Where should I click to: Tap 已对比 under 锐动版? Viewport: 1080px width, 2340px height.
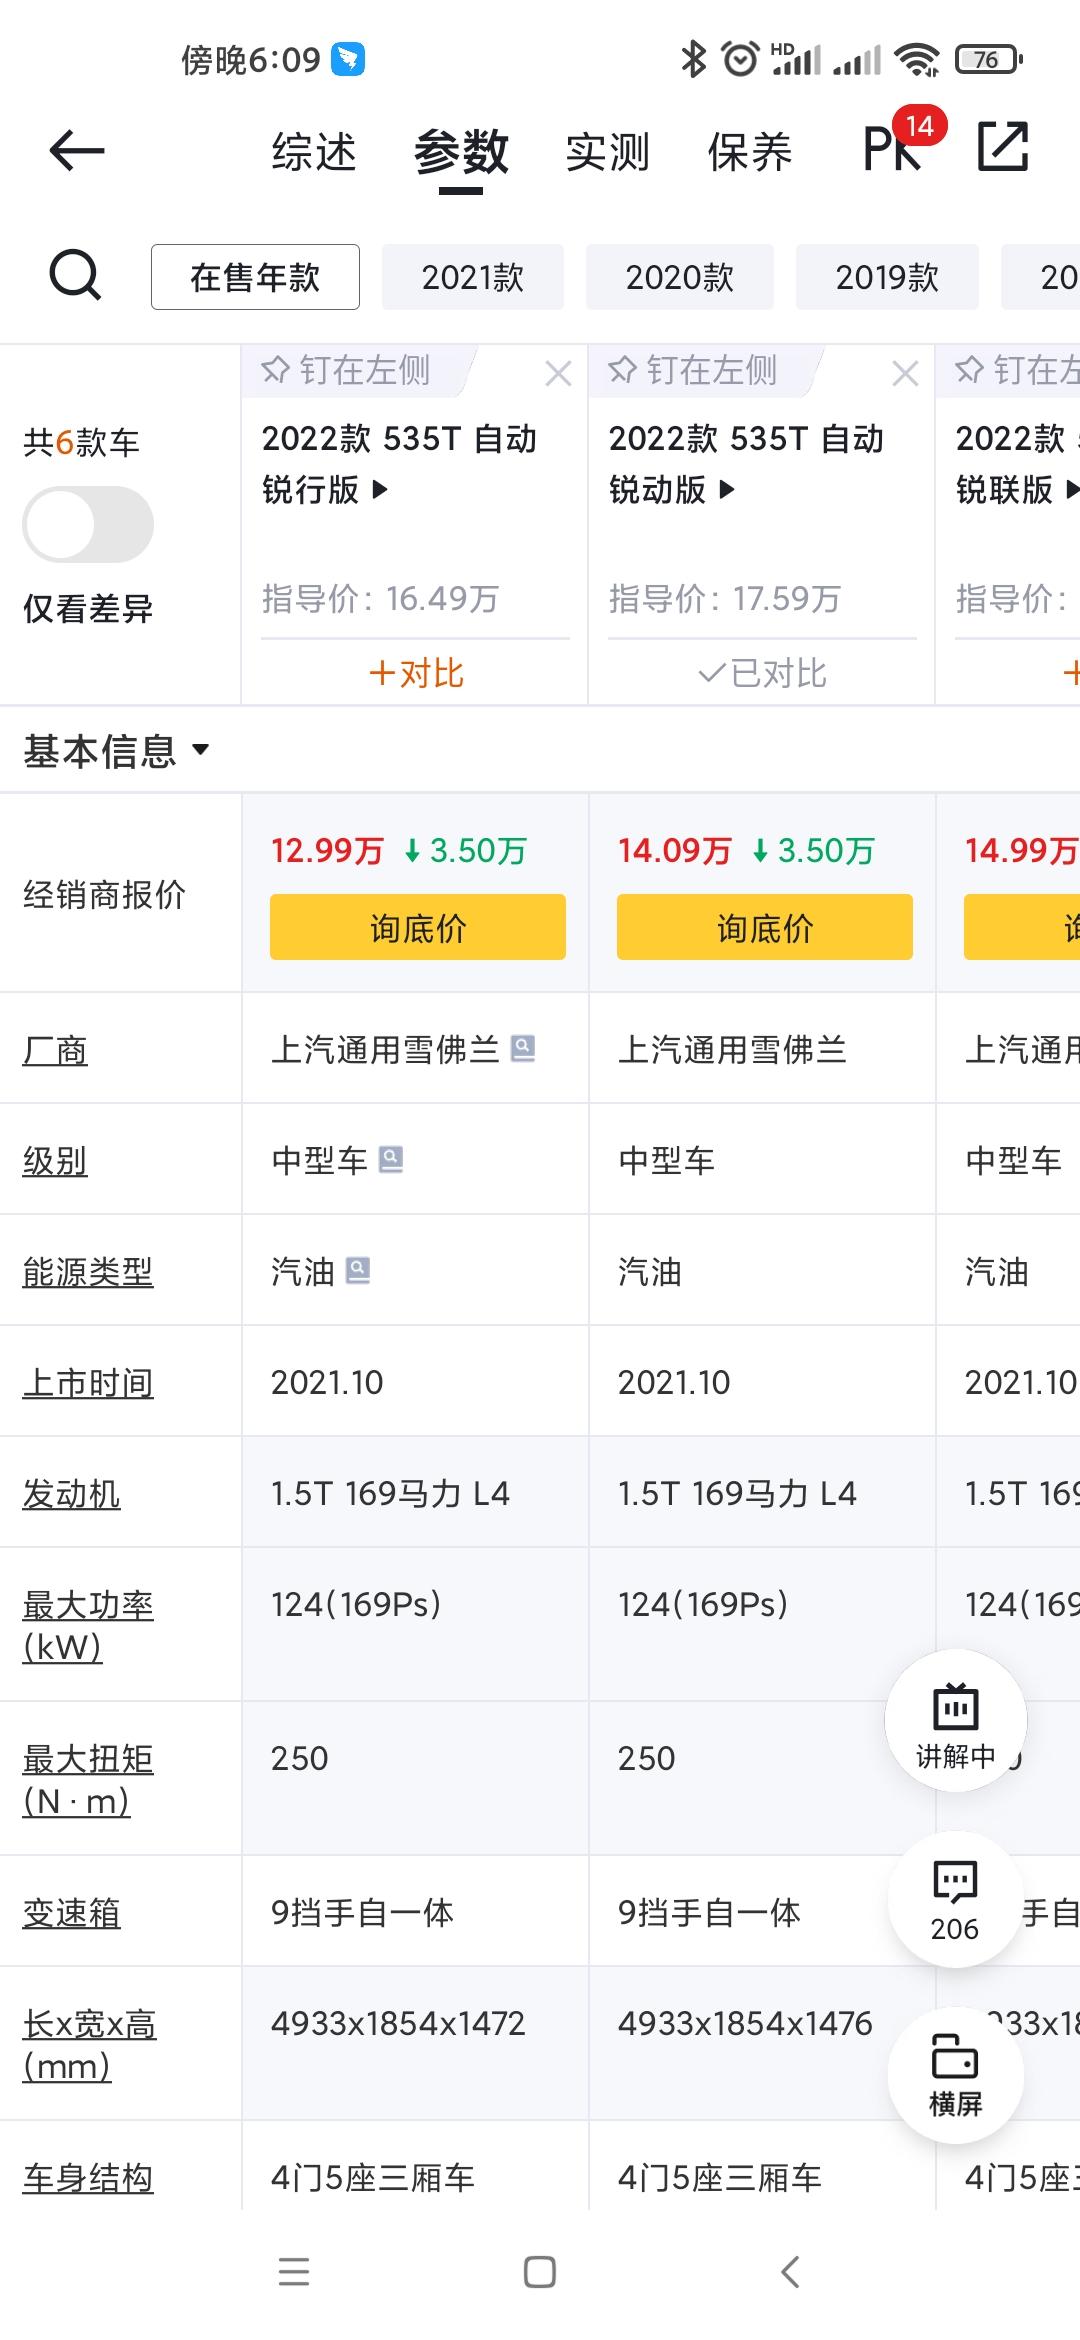[762, 673]
